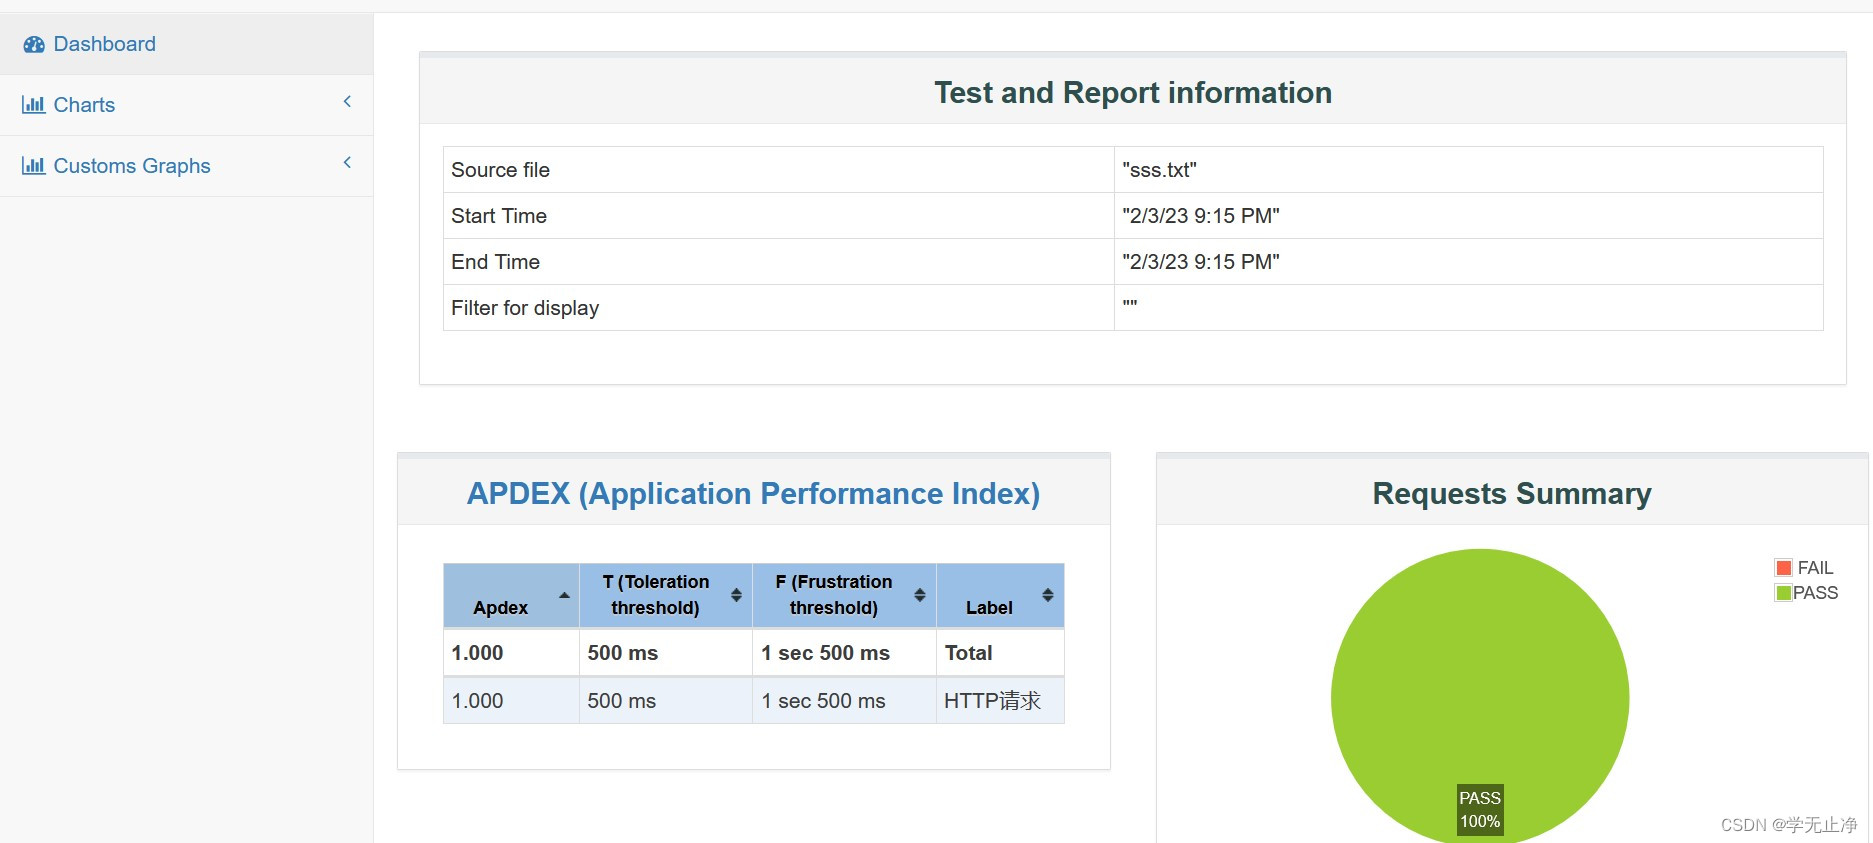
Task: Click the APDEX panel title link
Action: 753,493
